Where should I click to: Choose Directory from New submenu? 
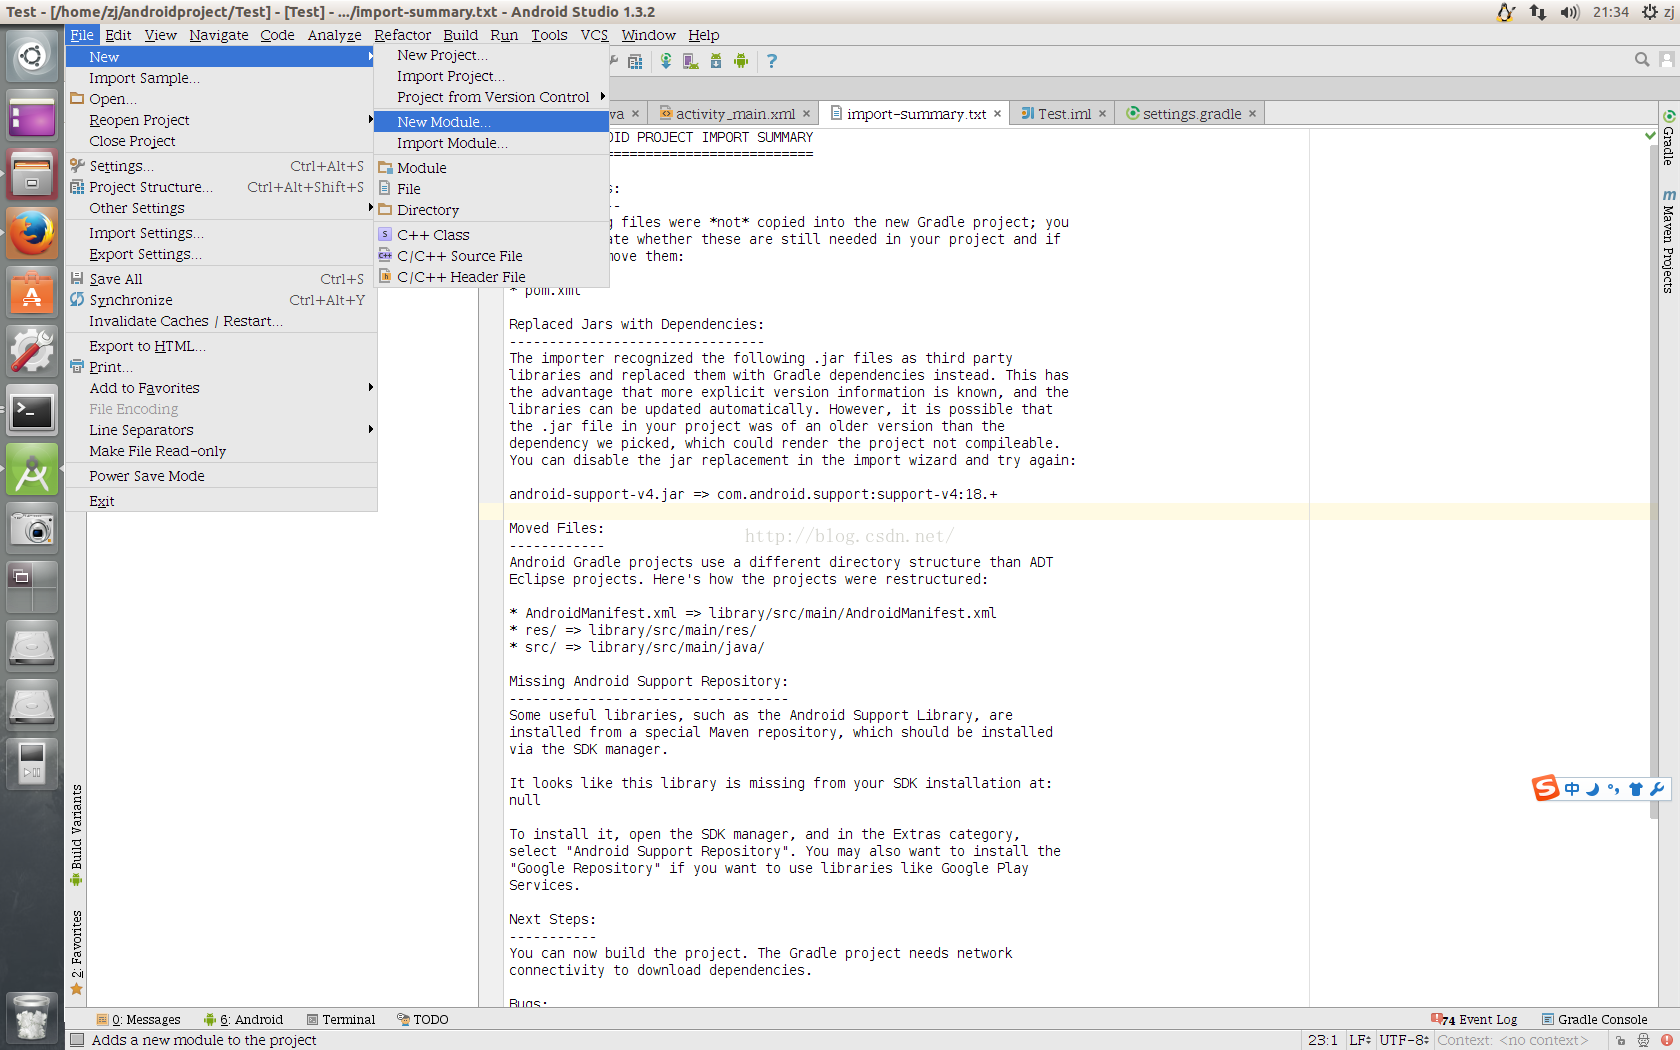click(491, 210)
